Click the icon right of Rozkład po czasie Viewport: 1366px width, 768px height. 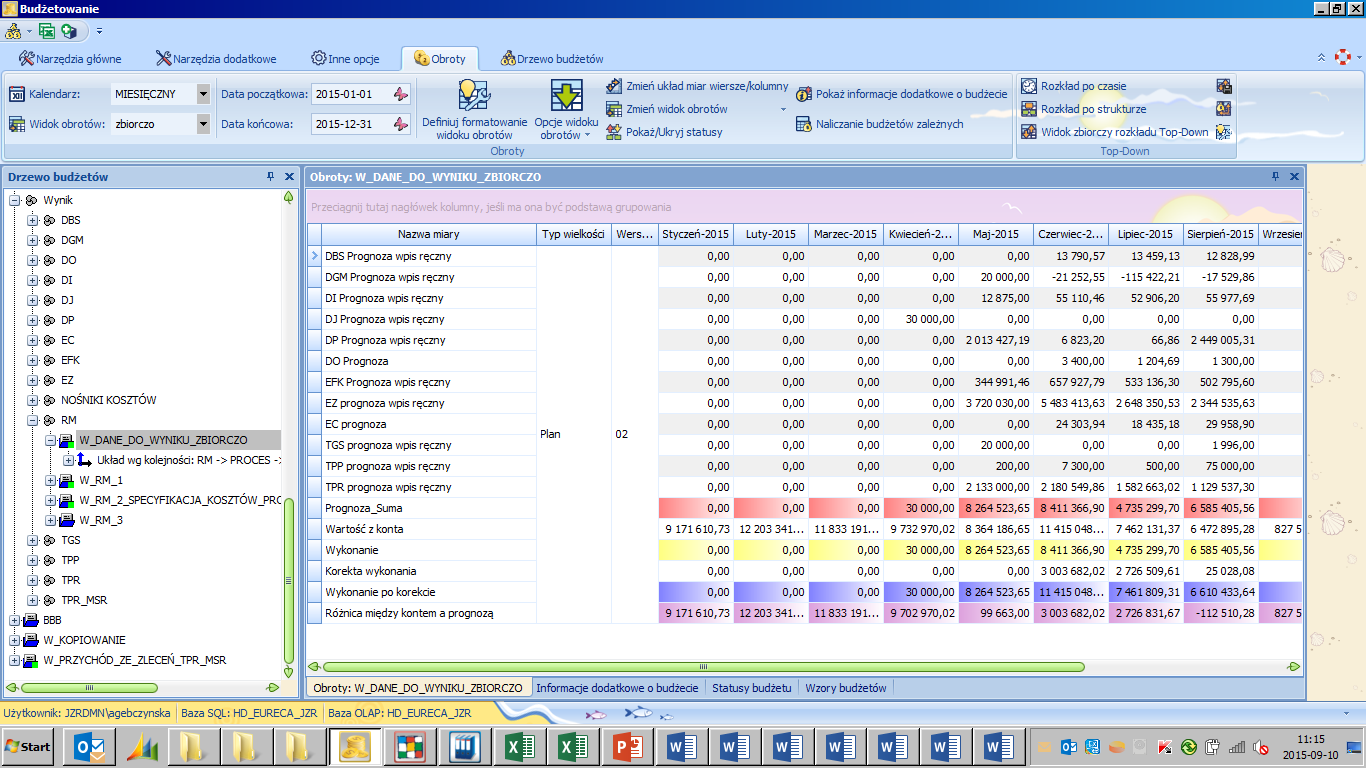point(1223,86)
